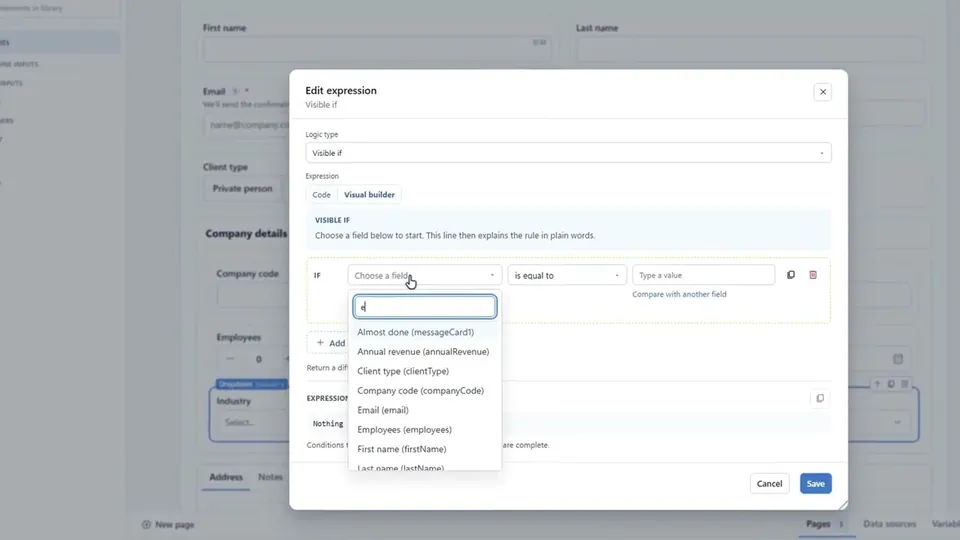Select Almost done (messageCard1) option
Image resolution: width=960 pixels, height=540 pixels.
tap(425, 332)
